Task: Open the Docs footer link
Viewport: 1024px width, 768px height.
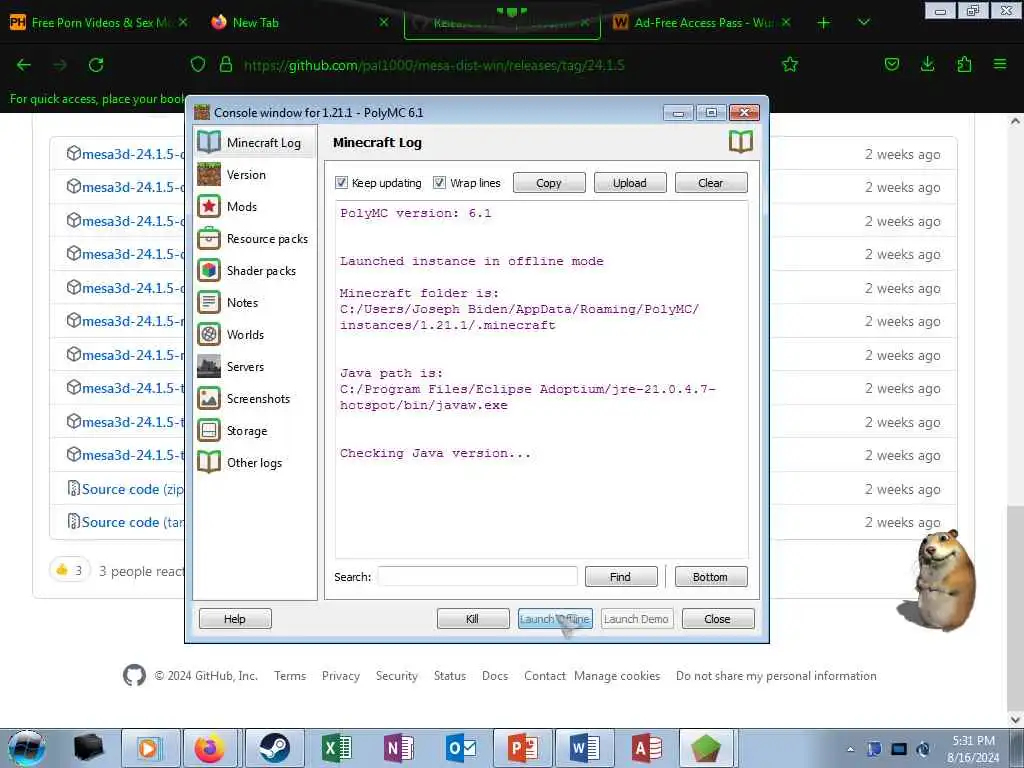Action: point(495,676)
